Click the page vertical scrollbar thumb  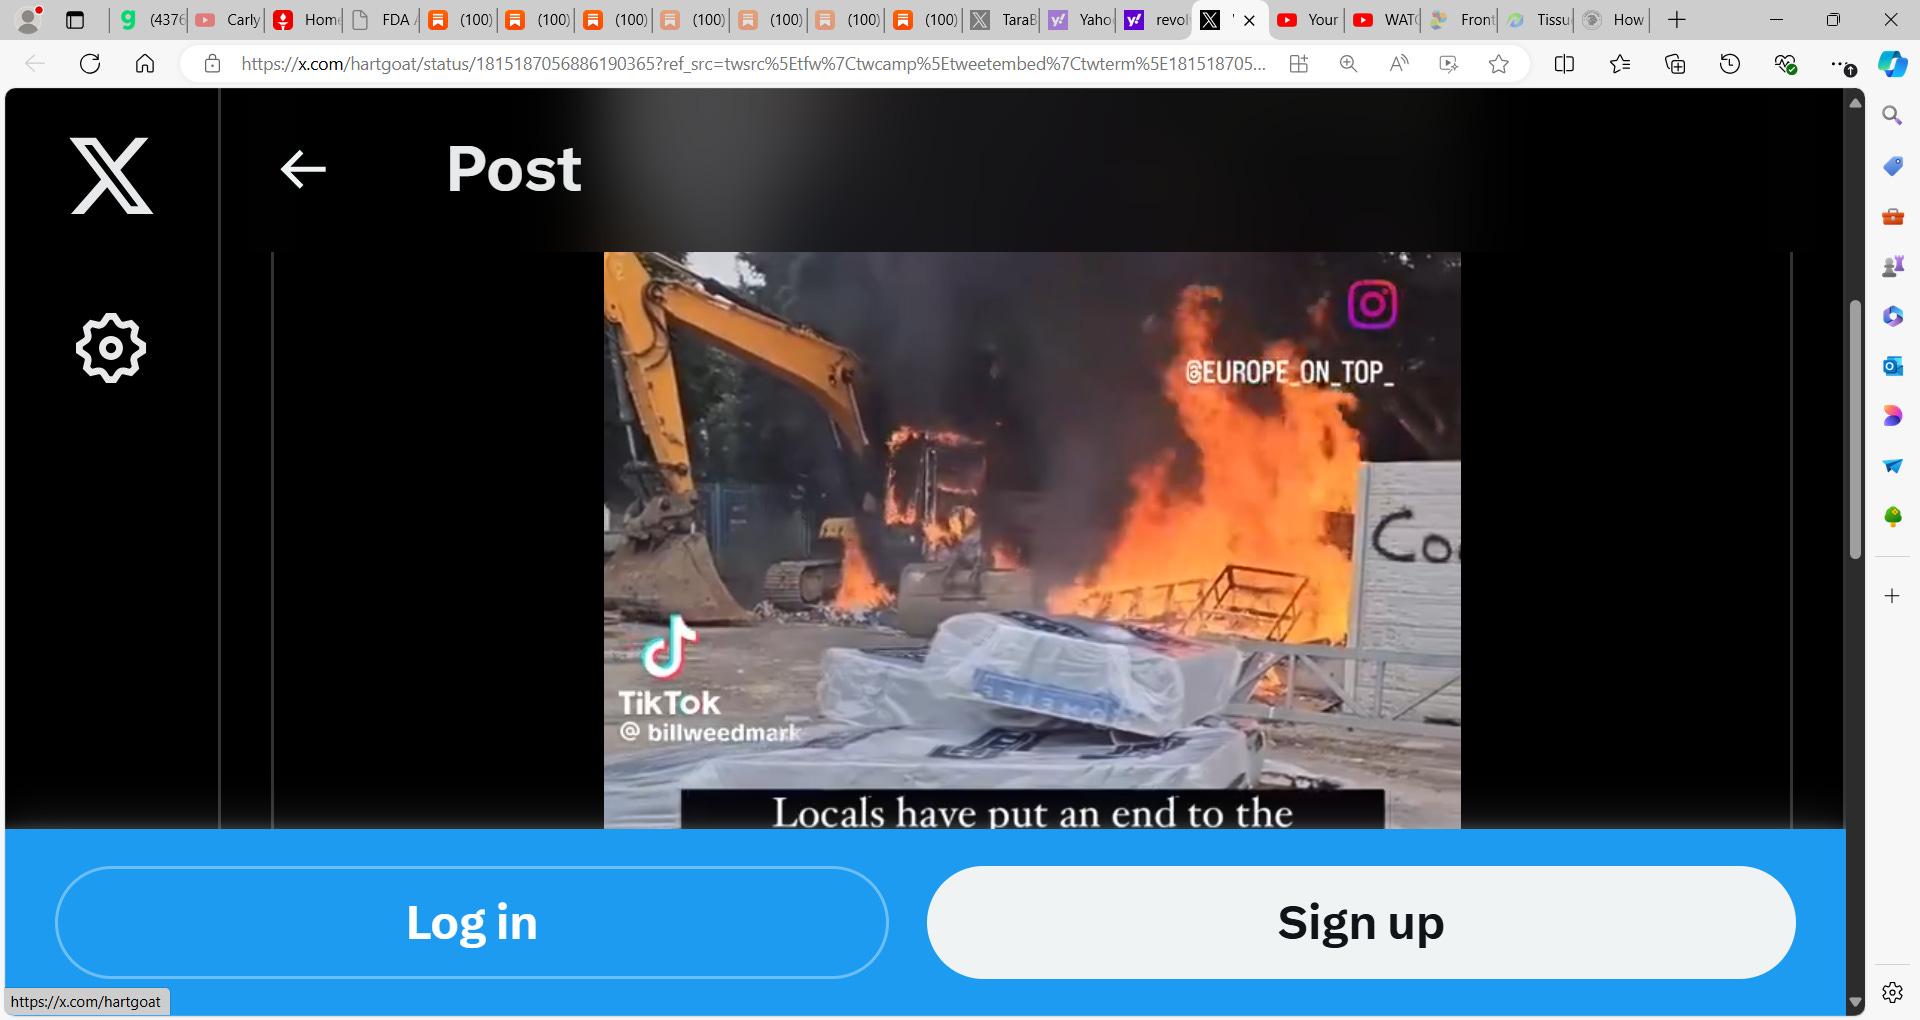[1855, 428]
